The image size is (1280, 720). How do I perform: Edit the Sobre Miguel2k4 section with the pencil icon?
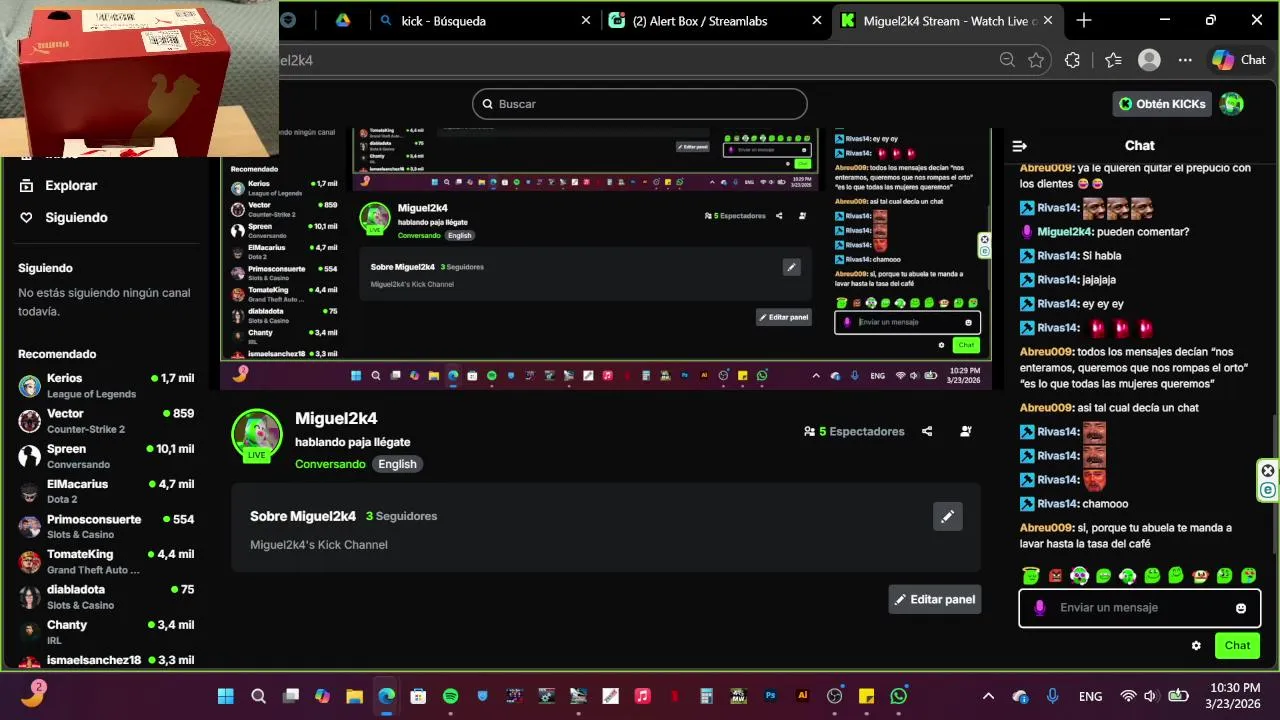[x=948, y=516]
